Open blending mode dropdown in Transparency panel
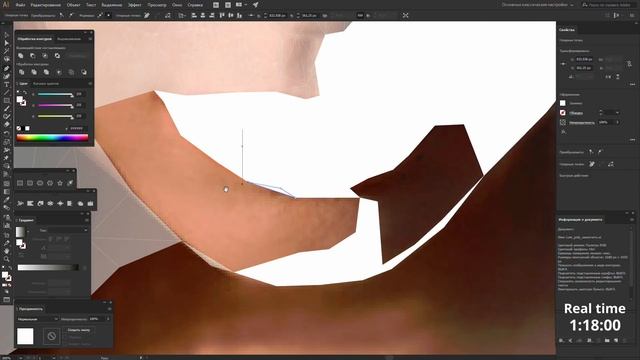Screen dimensions: 640x360 (38, 319)
